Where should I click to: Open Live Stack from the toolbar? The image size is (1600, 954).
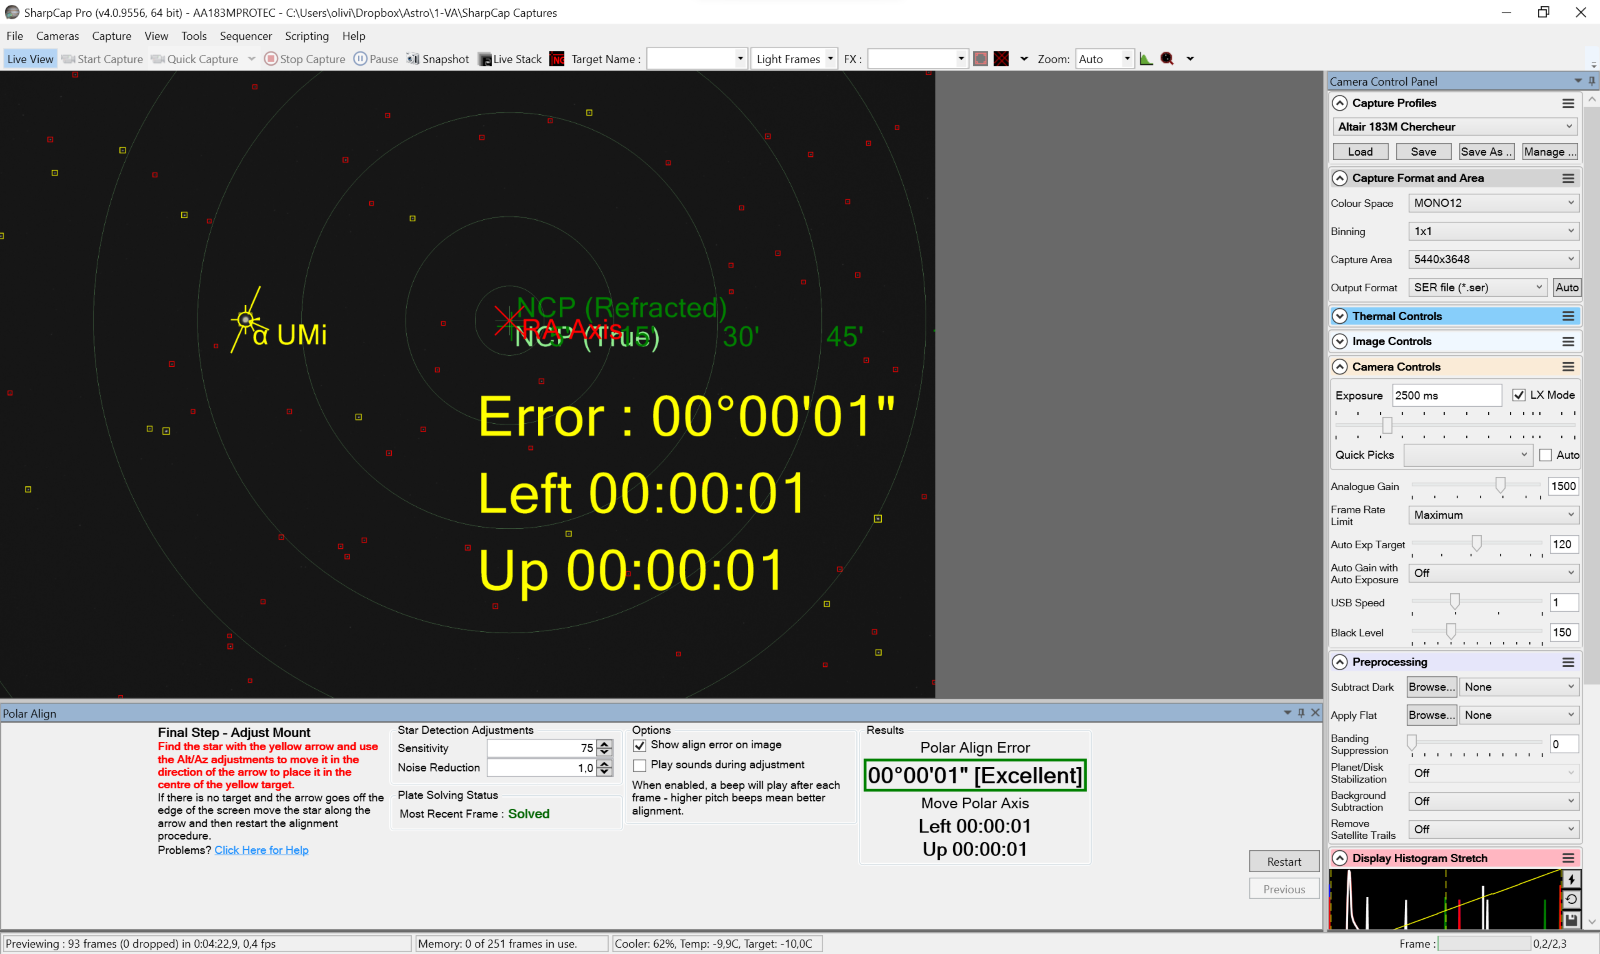510,59
